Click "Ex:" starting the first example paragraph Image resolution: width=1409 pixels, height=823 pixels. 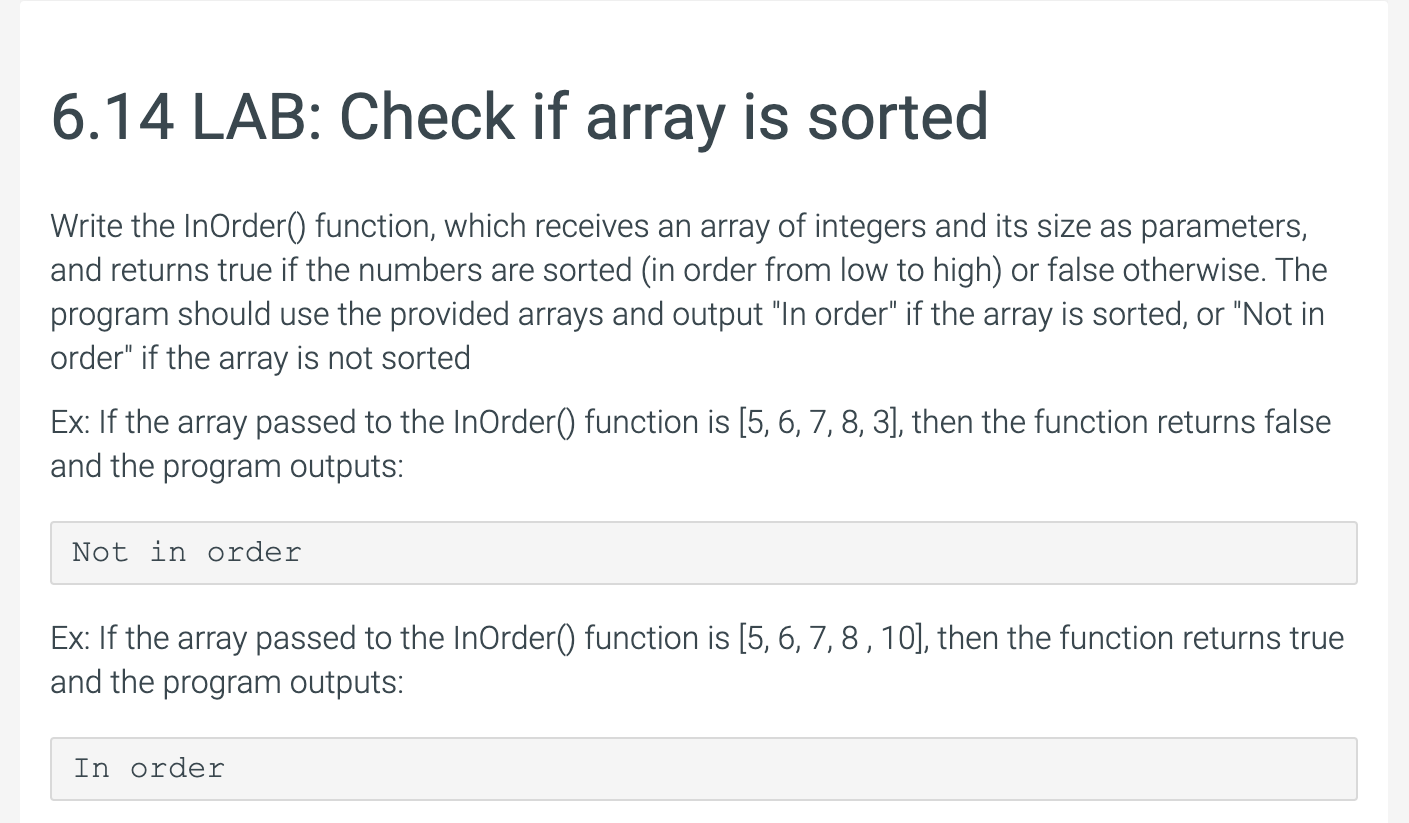click(70, 422)
